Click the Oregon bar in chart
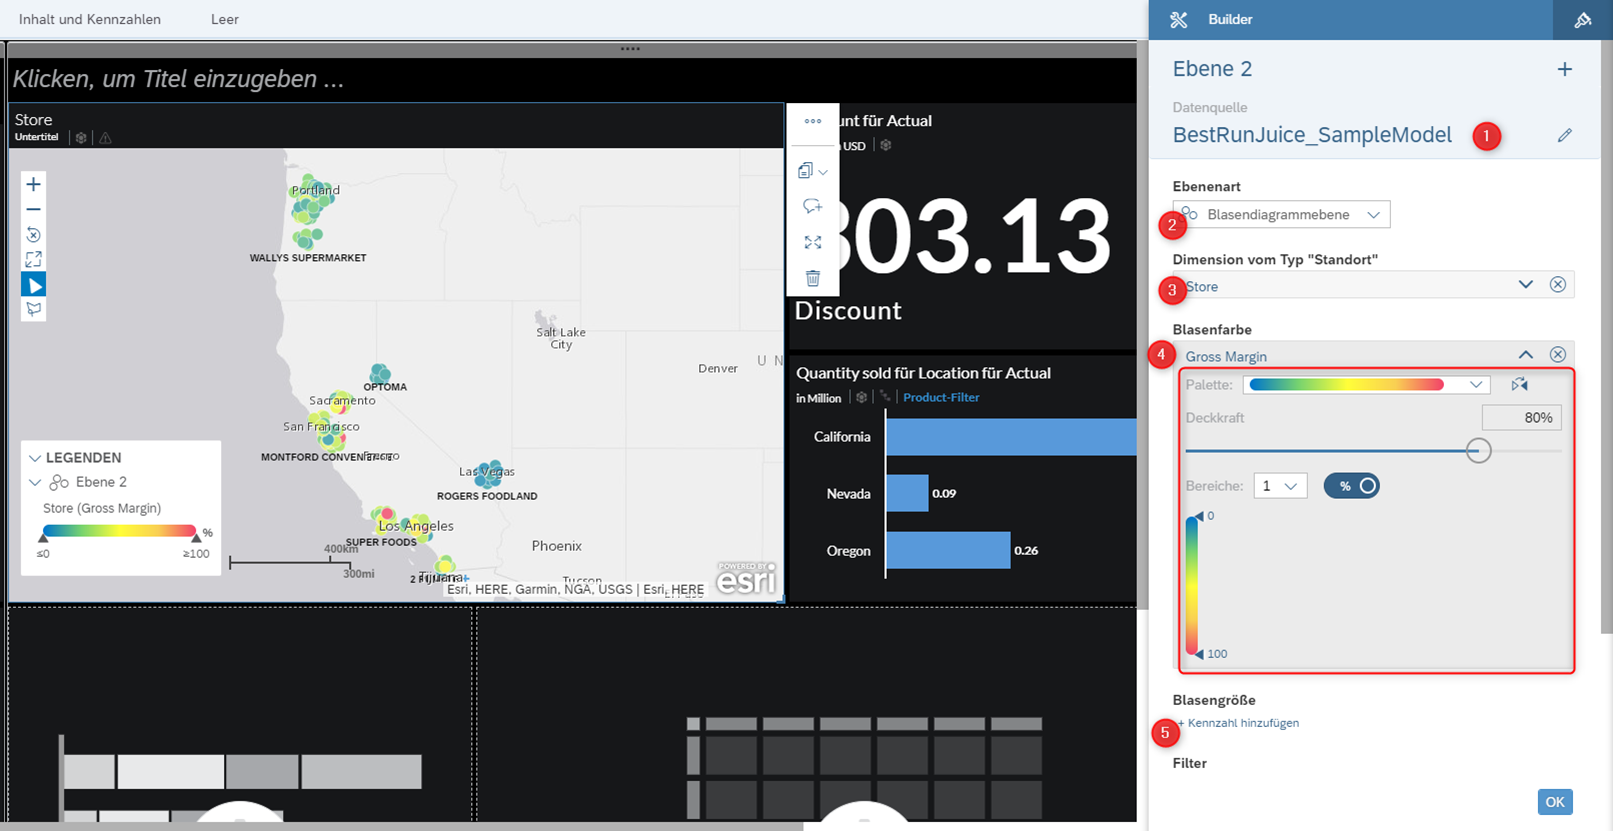This screenshot has height=831, width=1613. 948,550
